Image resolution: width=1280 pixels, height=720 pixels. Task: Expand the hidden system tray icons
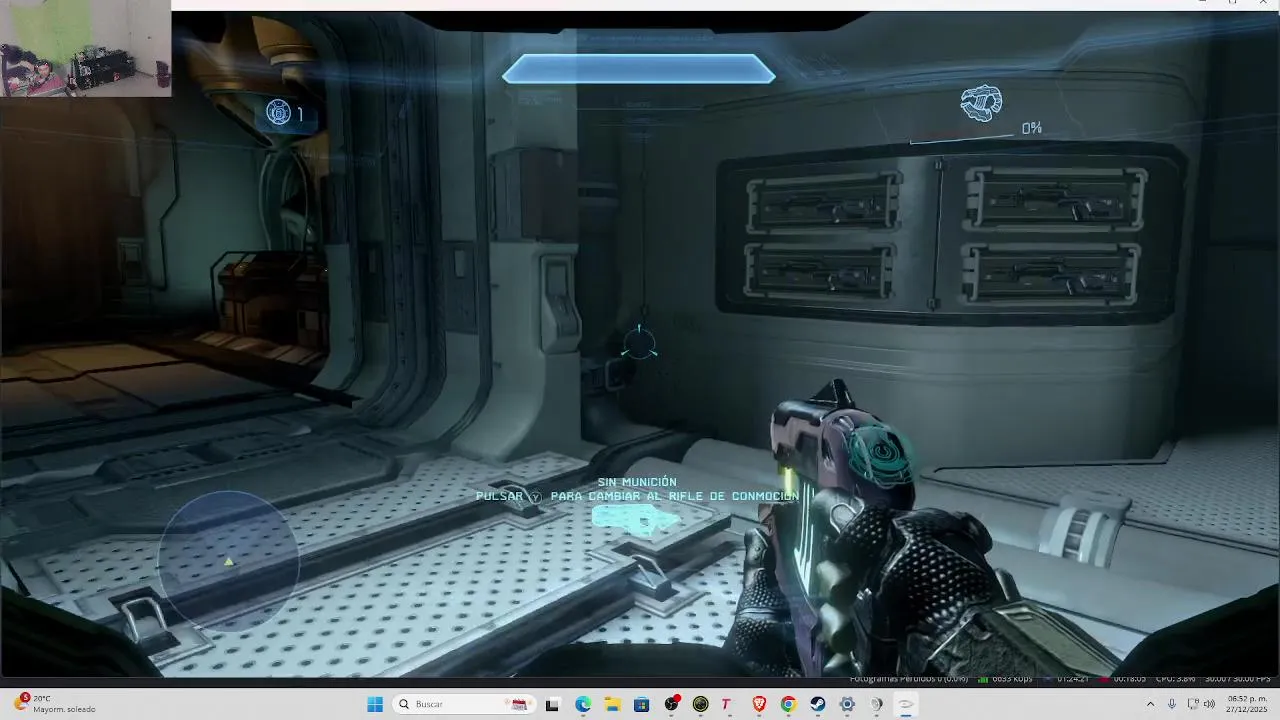1150,704
